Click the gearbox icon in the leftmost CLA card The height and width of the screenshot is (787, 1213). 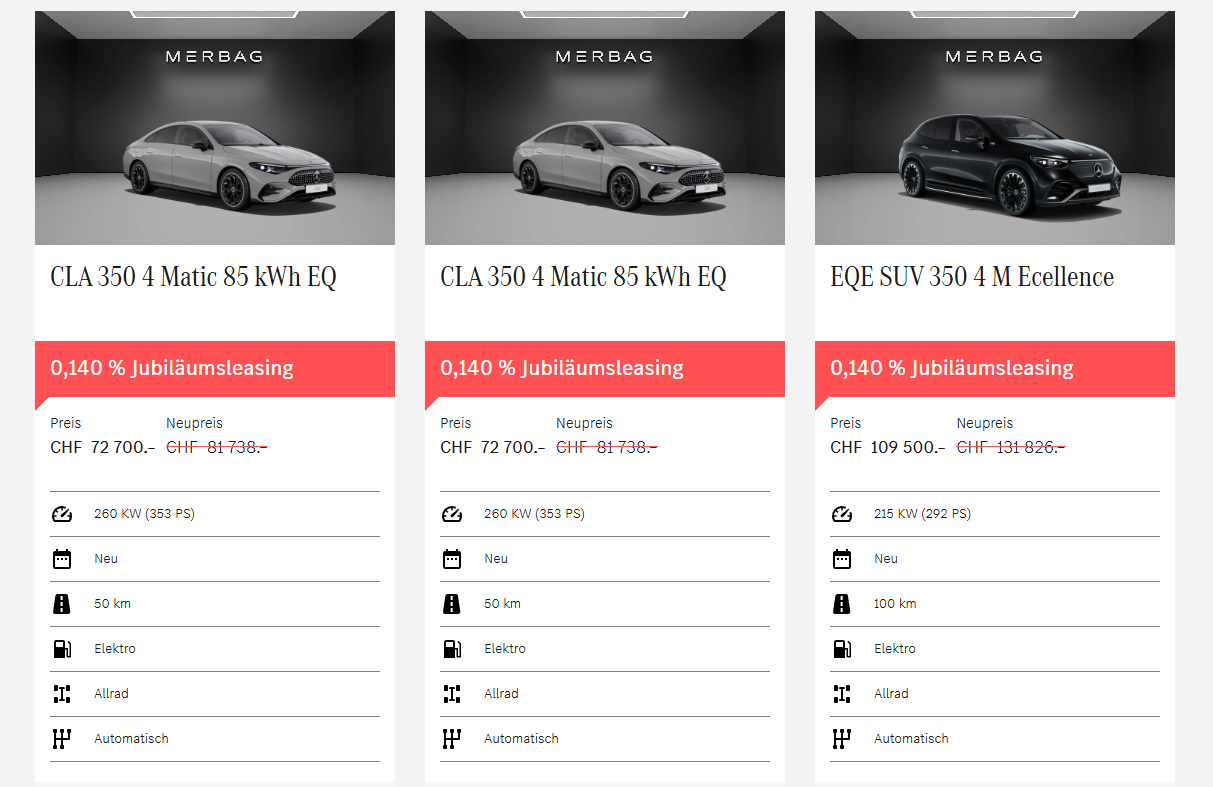pyautogui.click(x=62, y=739)
